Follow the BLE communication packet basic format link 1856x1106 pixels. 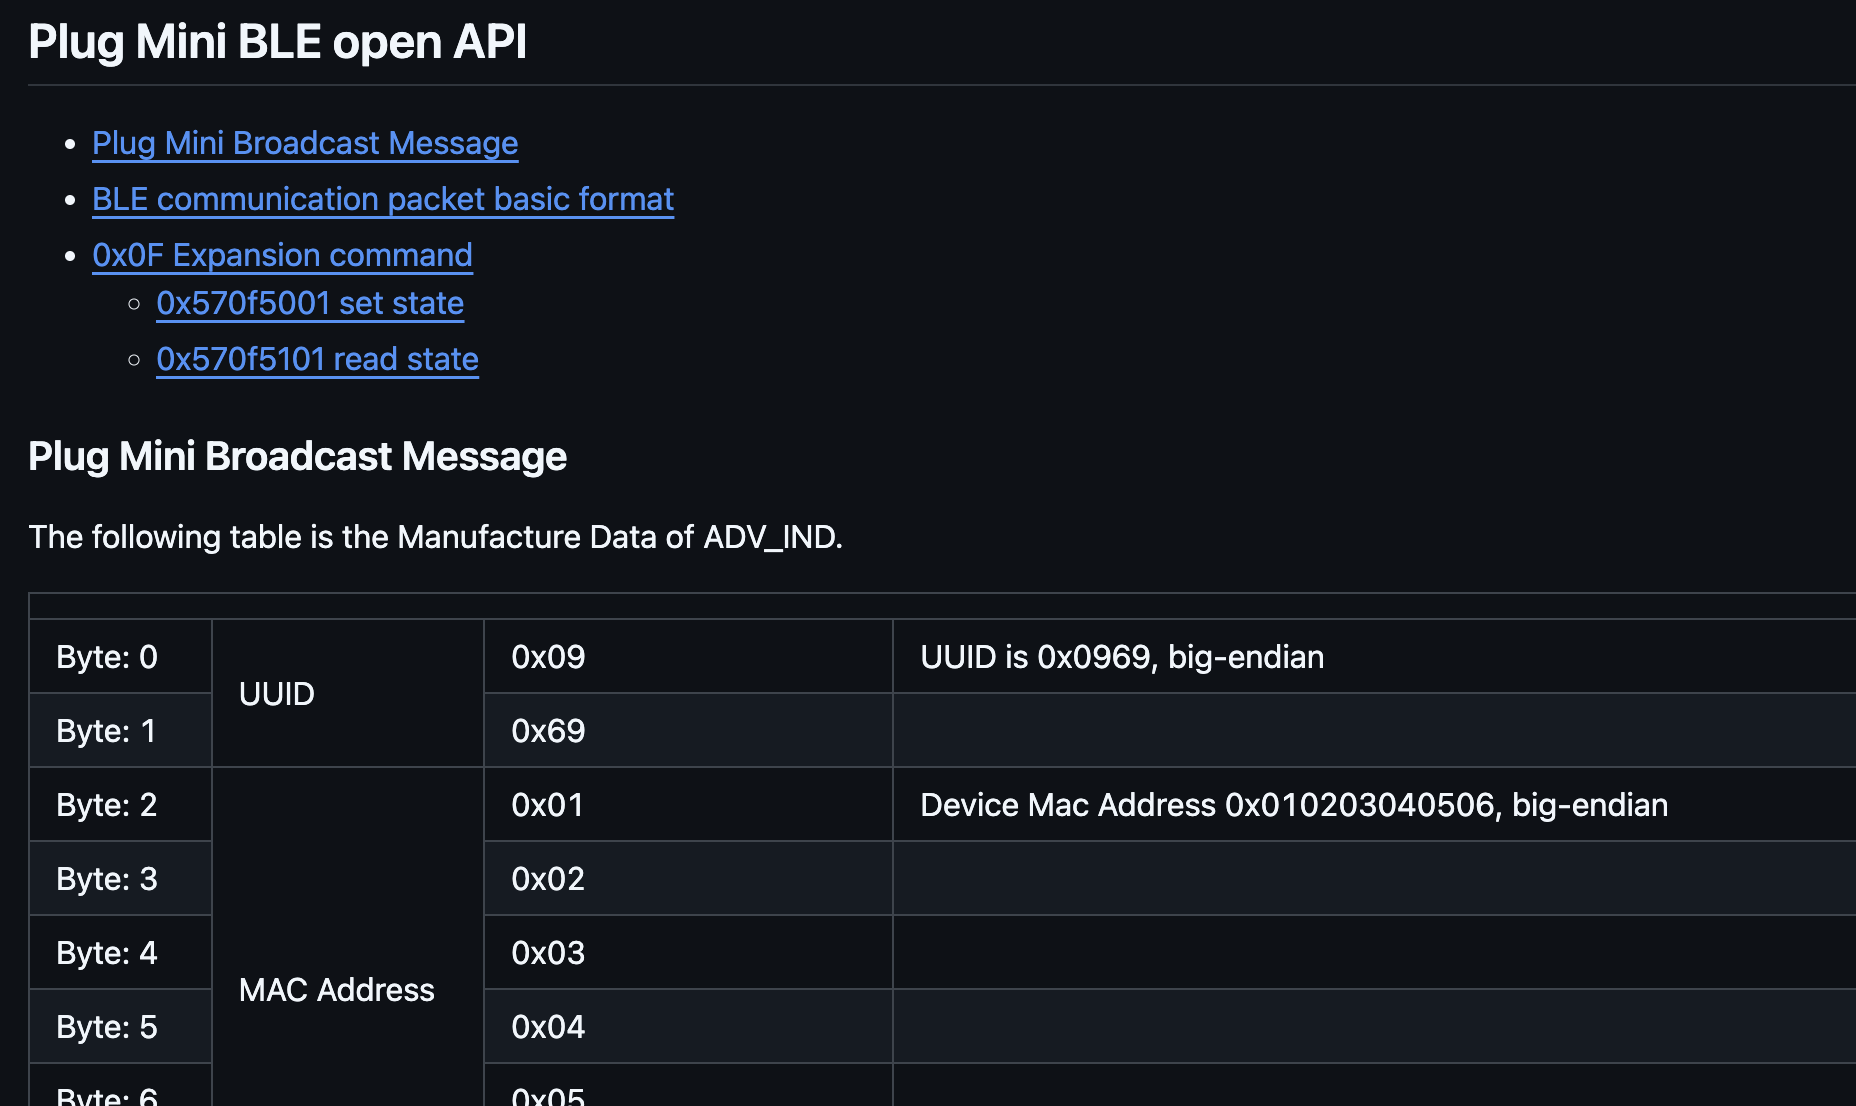coord(383,200)
